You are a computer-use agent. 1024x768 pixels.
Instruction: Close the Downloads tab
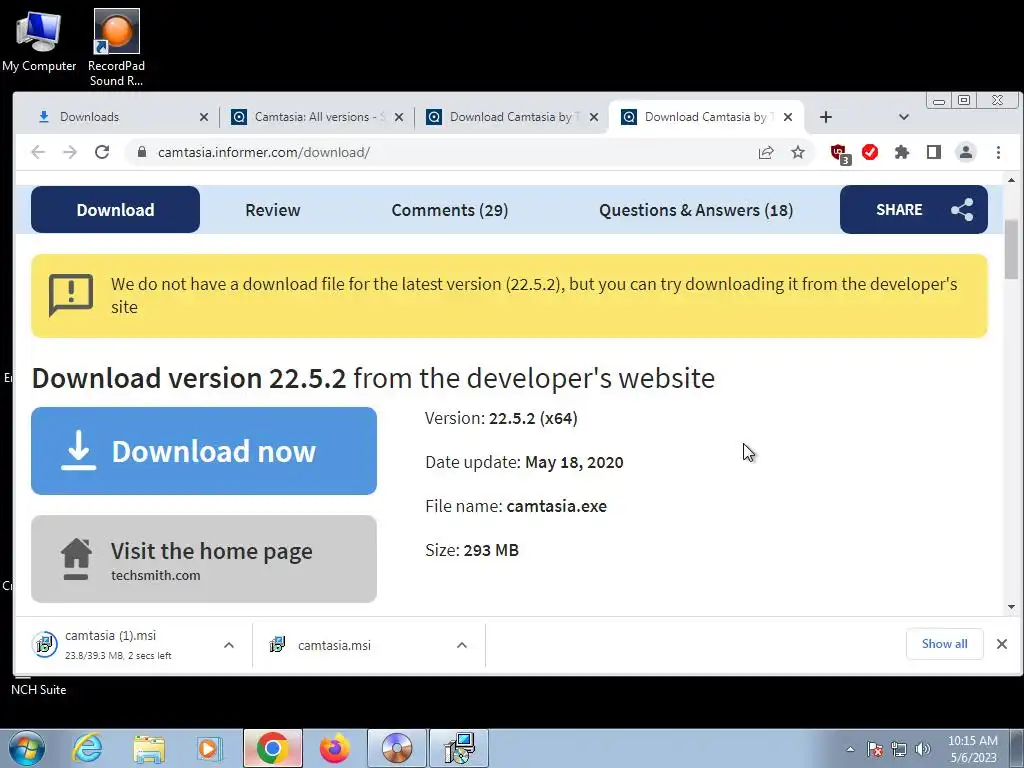204,117
